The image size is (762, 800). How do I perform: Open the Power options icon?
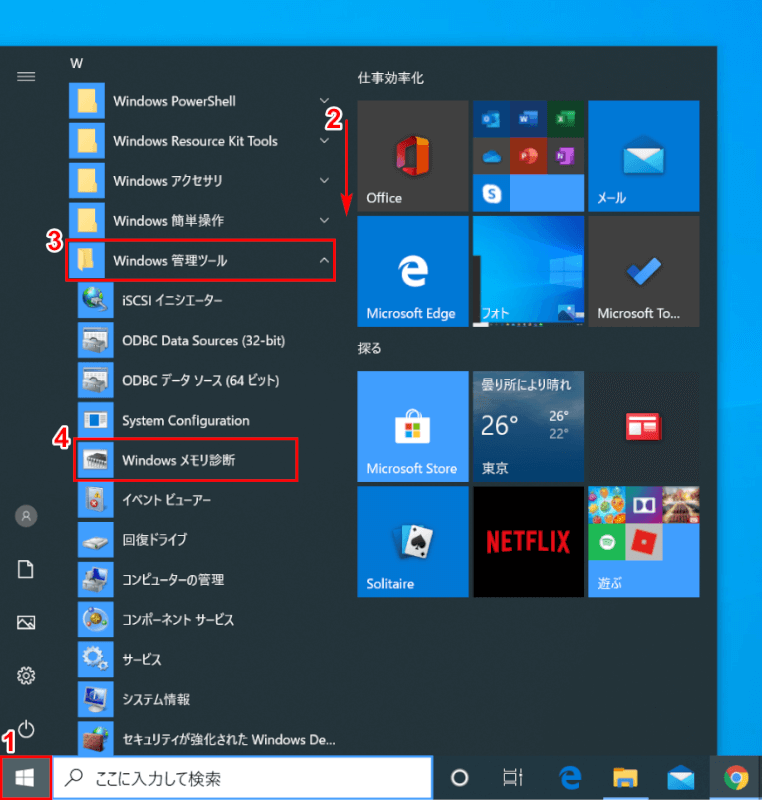point(26,729)
